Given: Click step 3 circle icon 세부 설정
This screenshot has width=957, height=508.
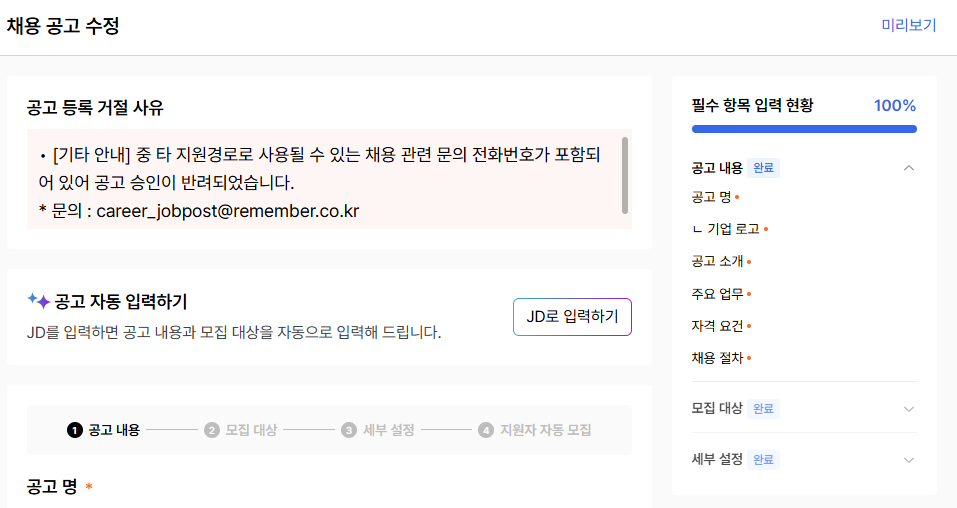Looking at the screenshot, I should click(349, 430).
